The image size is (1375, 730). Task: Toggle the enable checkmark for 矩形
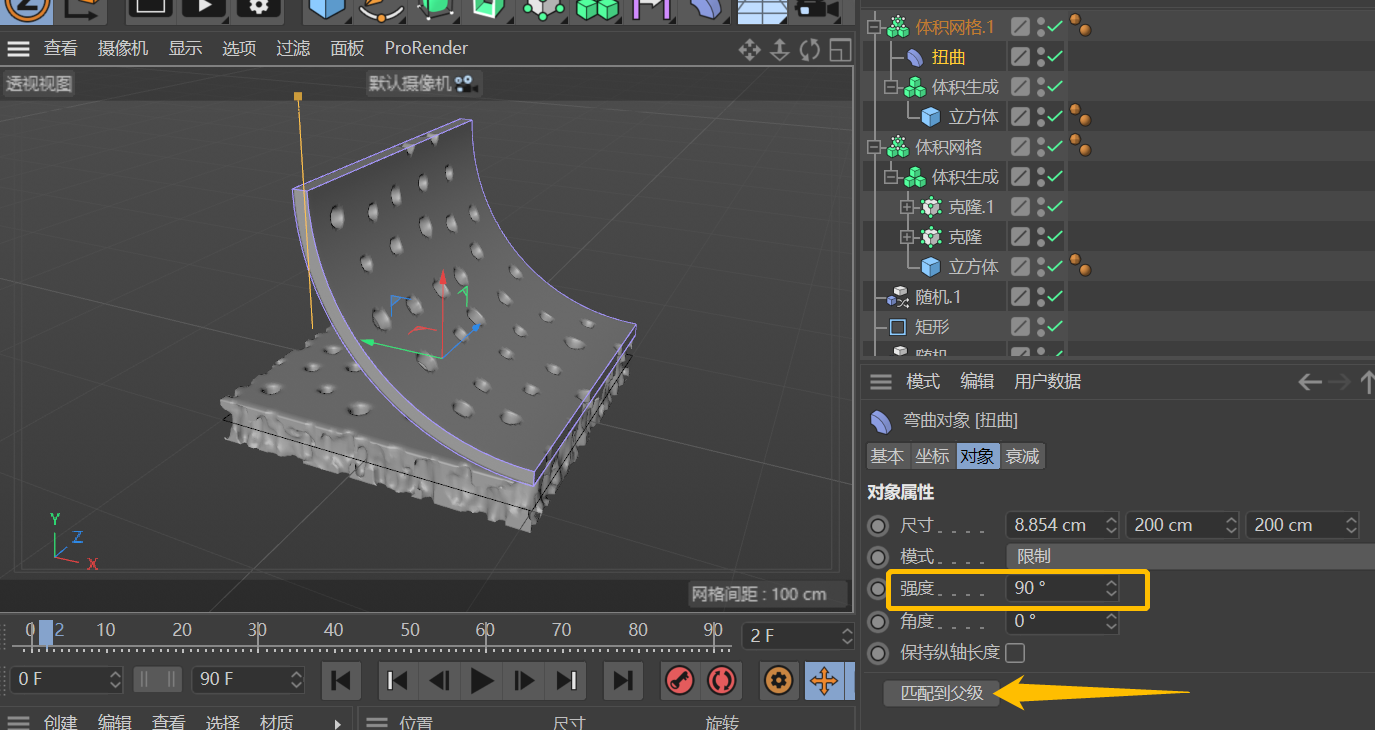(x=1056, y=327)
